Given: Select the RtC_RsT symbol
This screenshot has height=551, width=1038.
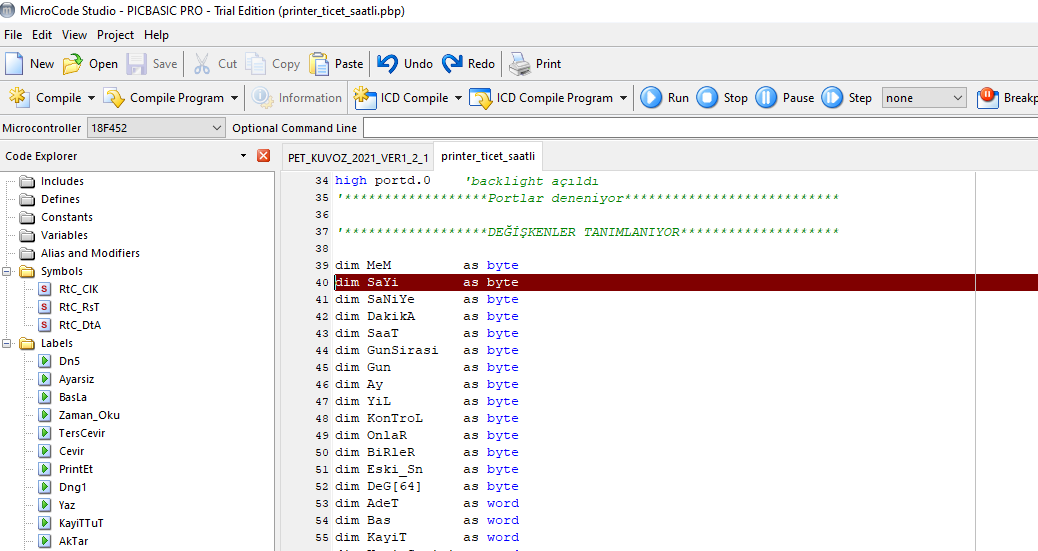Looking at the screenshot, I should point(79,307).
